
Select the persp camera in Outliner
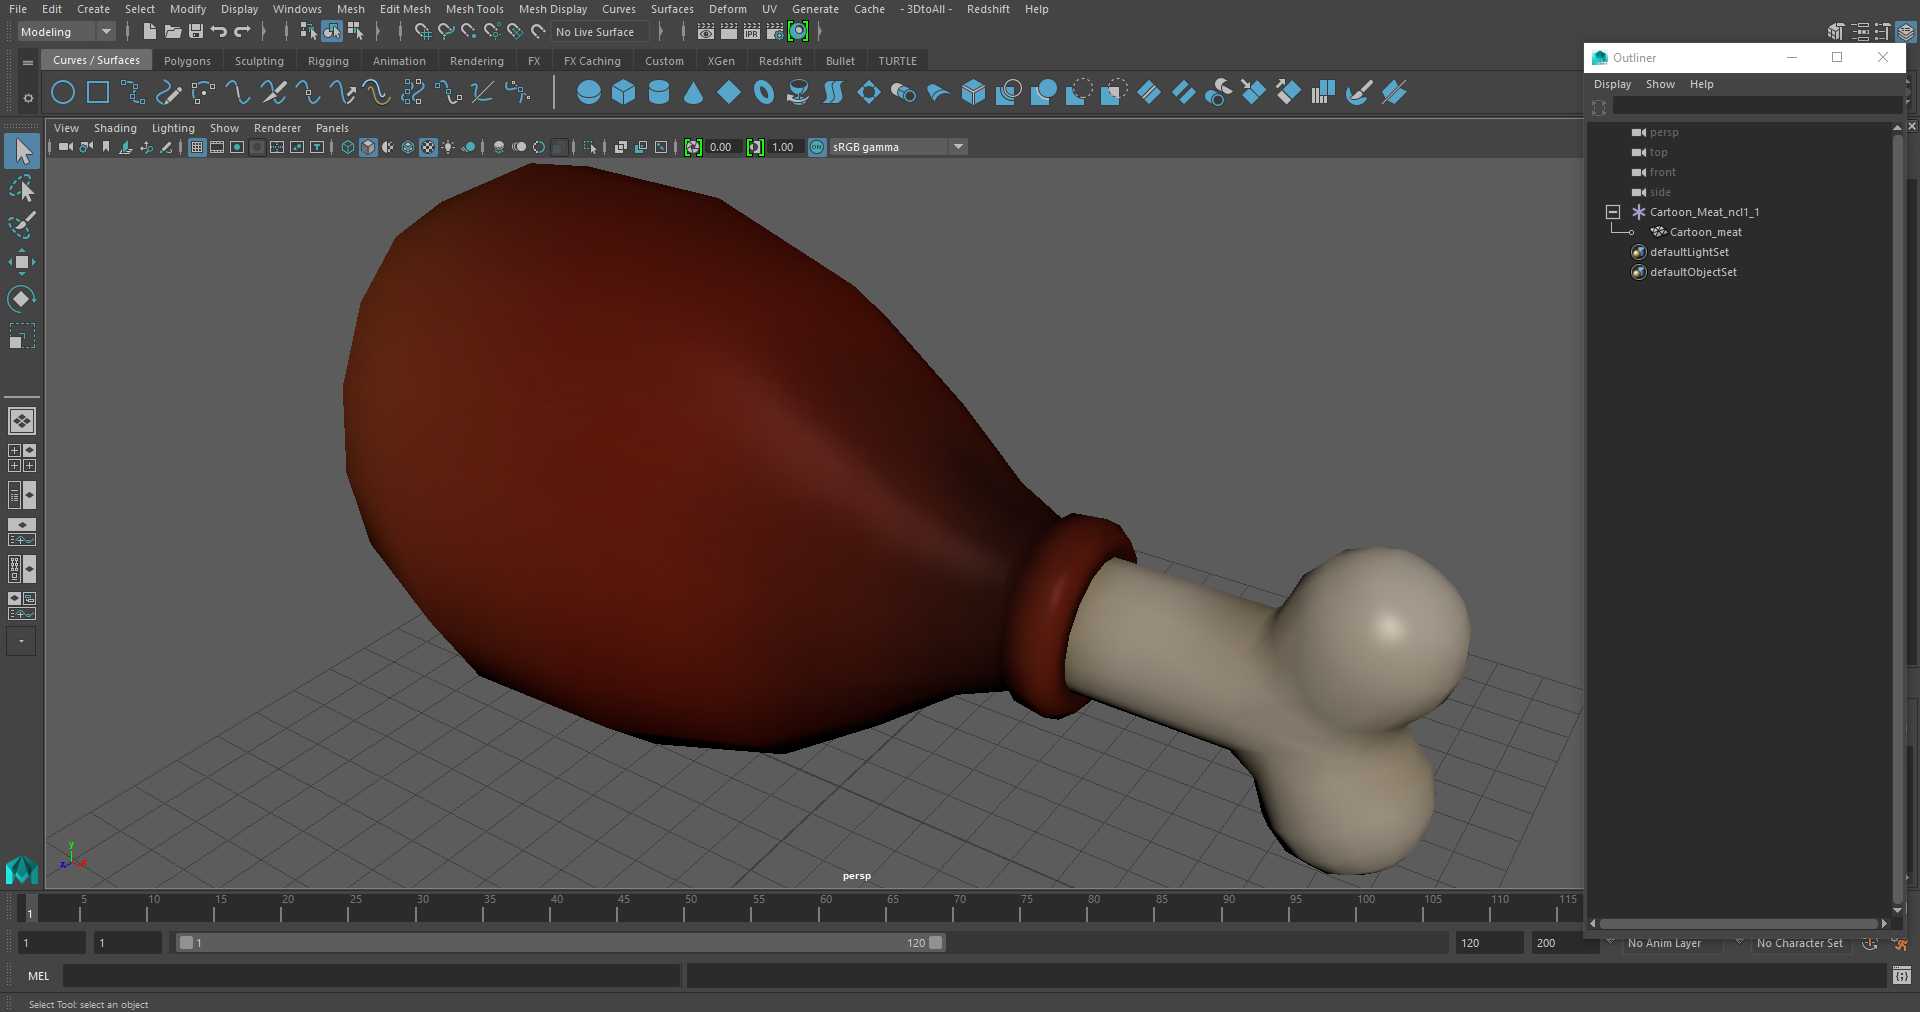[1664, 132]
